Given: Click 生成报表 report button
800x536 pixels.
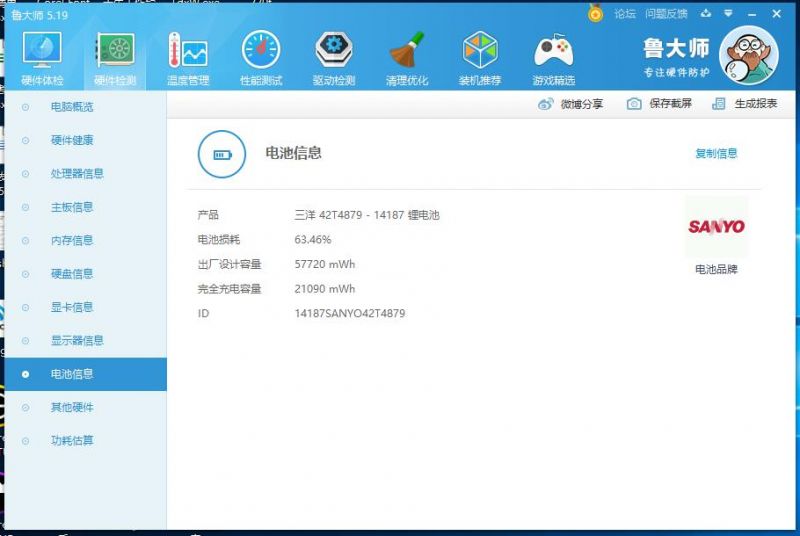Looking at the screenshot, I should pos(744,104).
